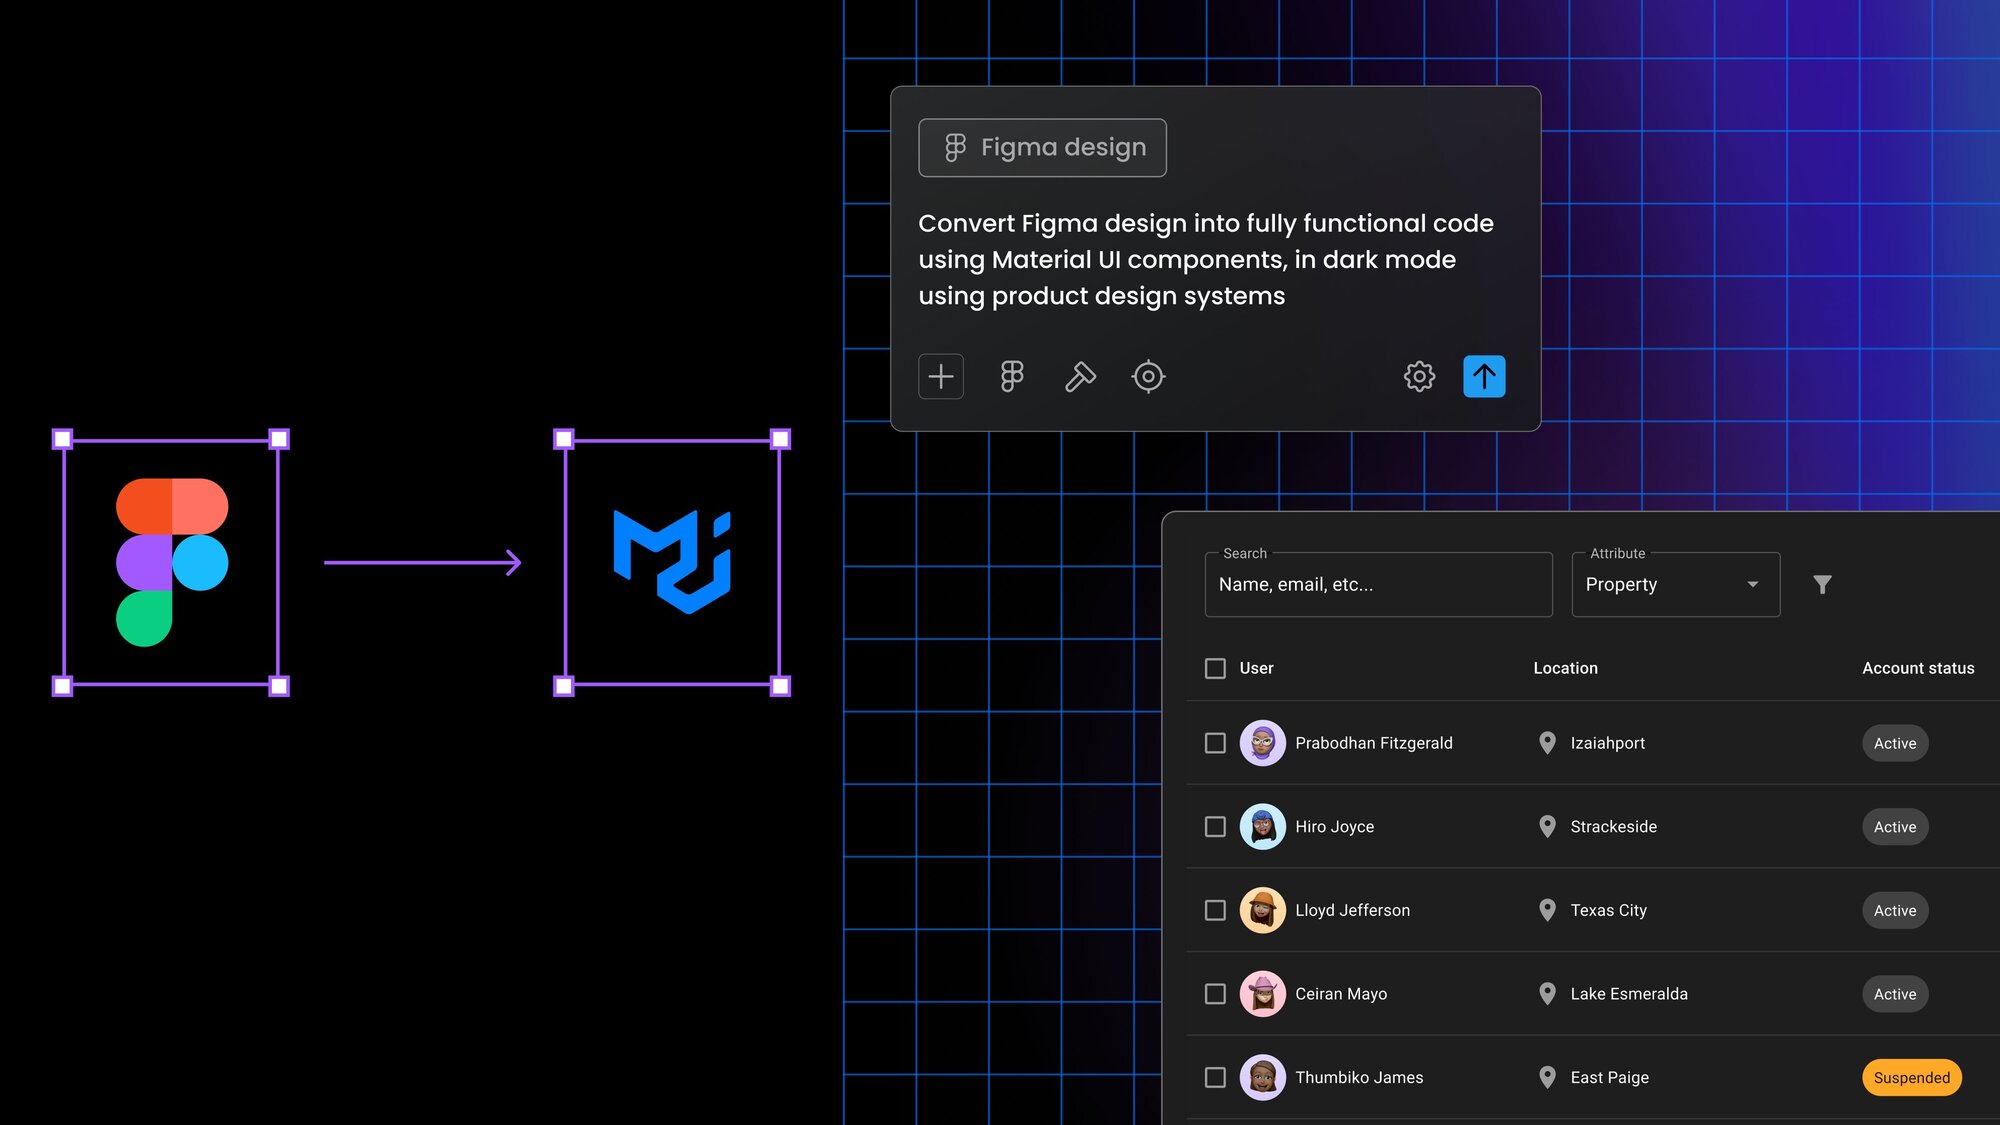Click Lloyd Jefferson's avatar
This screenshot has width=2000, height=1125.
click(1263, 910)
